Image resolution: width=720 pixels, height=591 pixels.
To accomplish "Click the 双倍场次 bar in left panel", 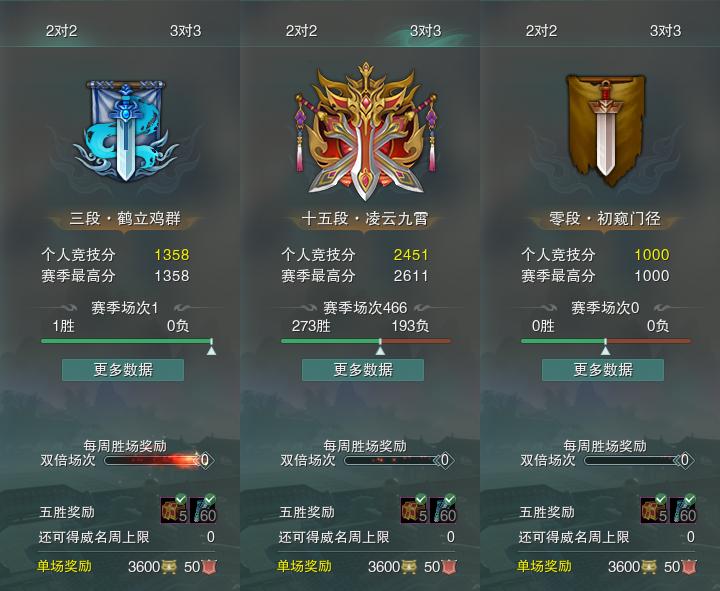I will [154, 461].
